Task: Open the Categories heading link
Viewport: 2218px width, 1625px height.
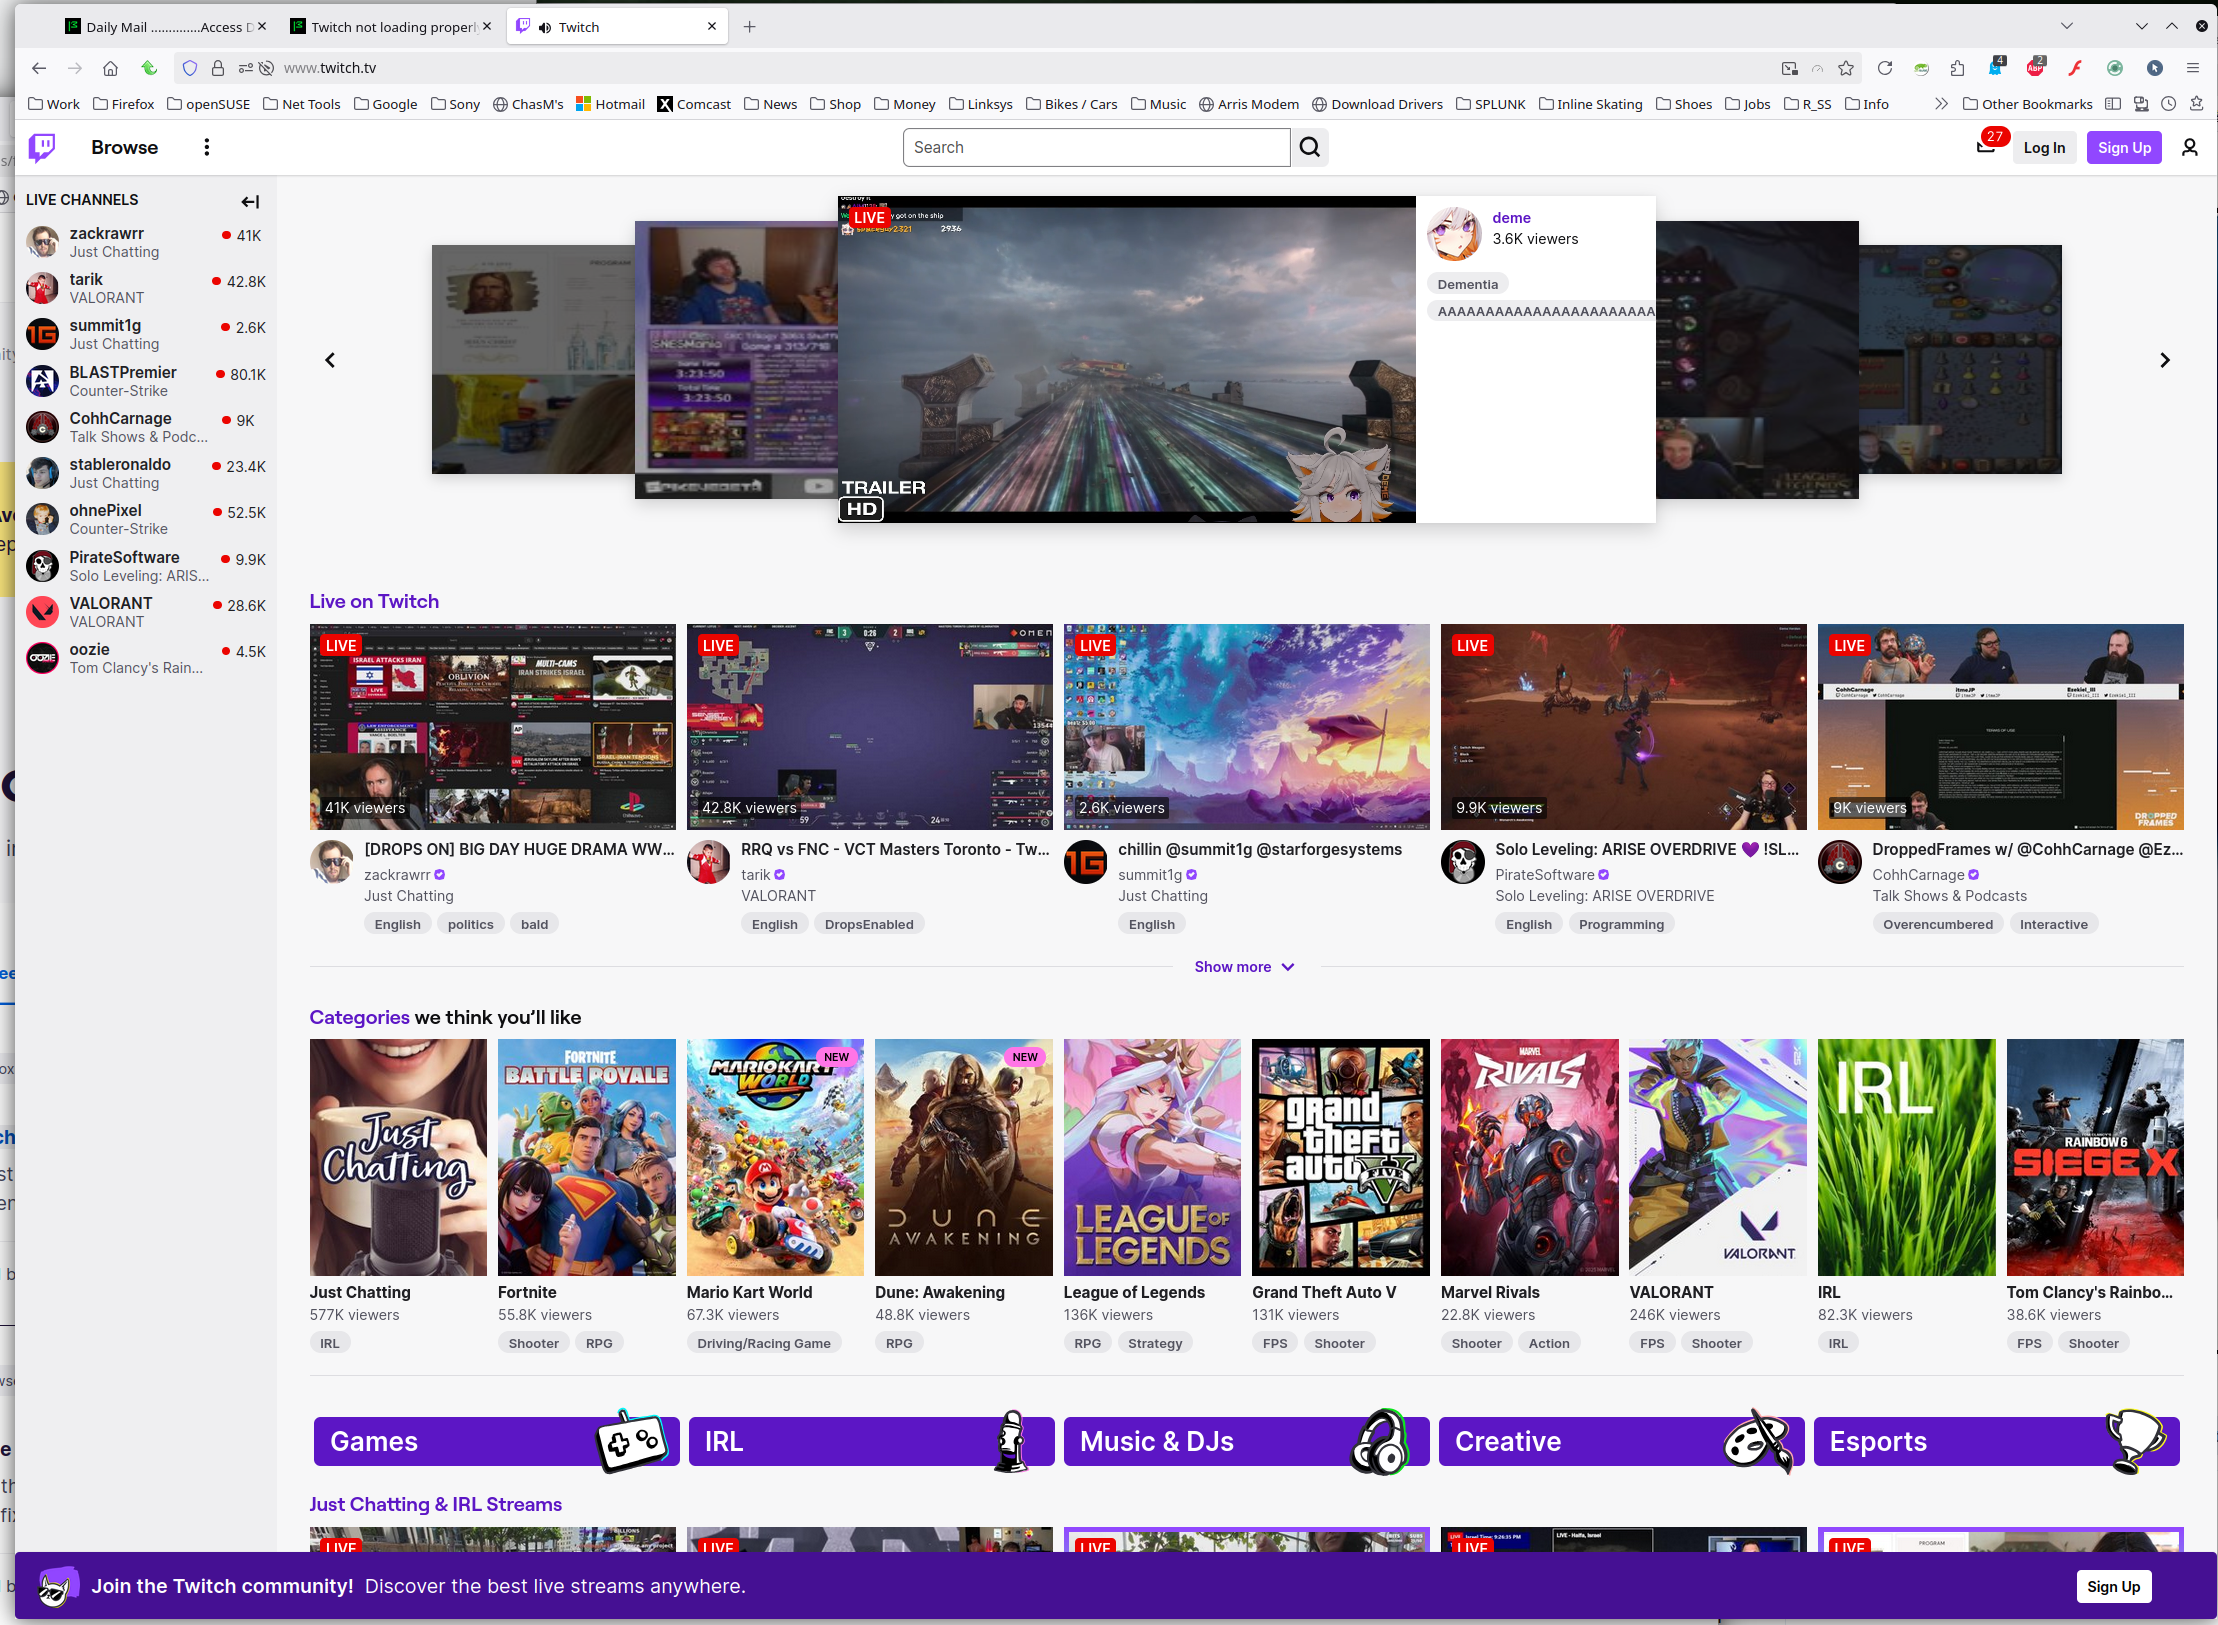Action: [359, 1017]
